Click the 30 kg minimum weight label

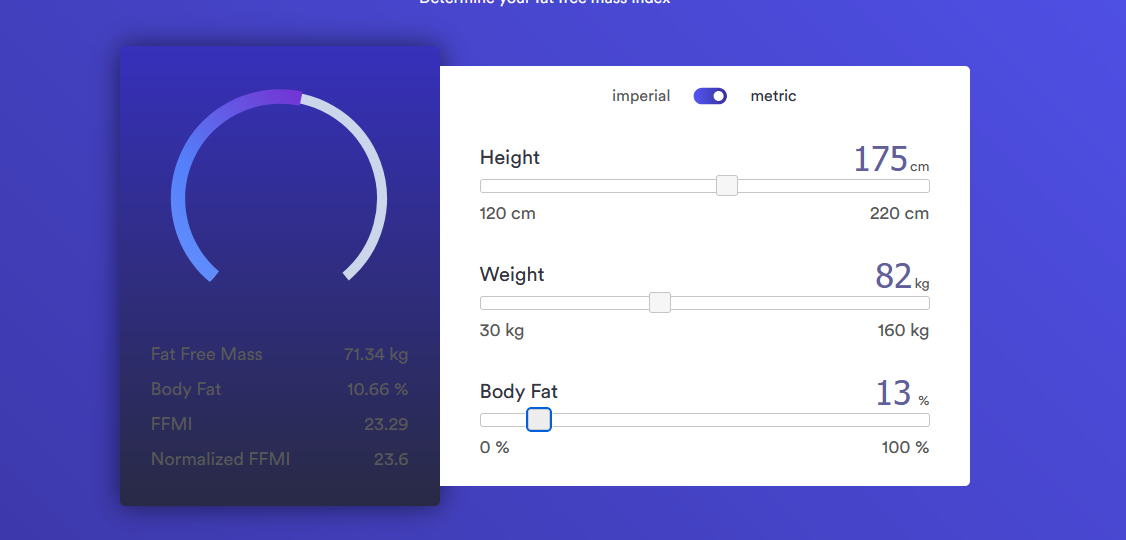(502, 330)
